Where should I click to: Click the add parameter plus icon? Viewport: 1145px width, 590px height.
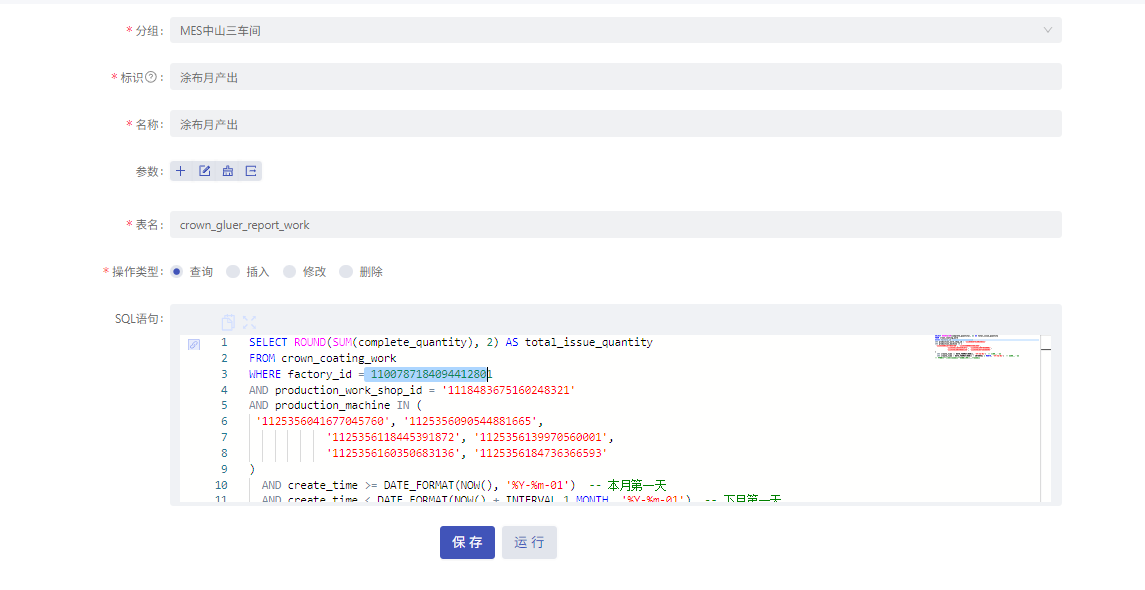181,171
